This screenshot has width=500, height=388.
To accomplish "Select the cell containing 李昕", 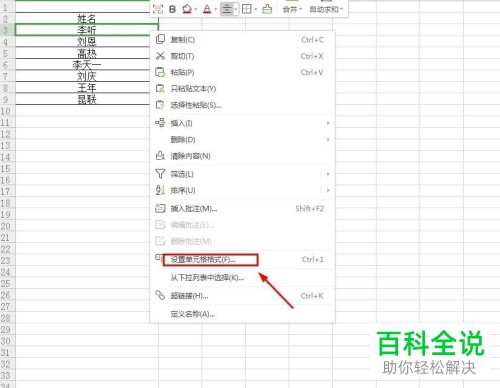I will click(x=87, y=30).
